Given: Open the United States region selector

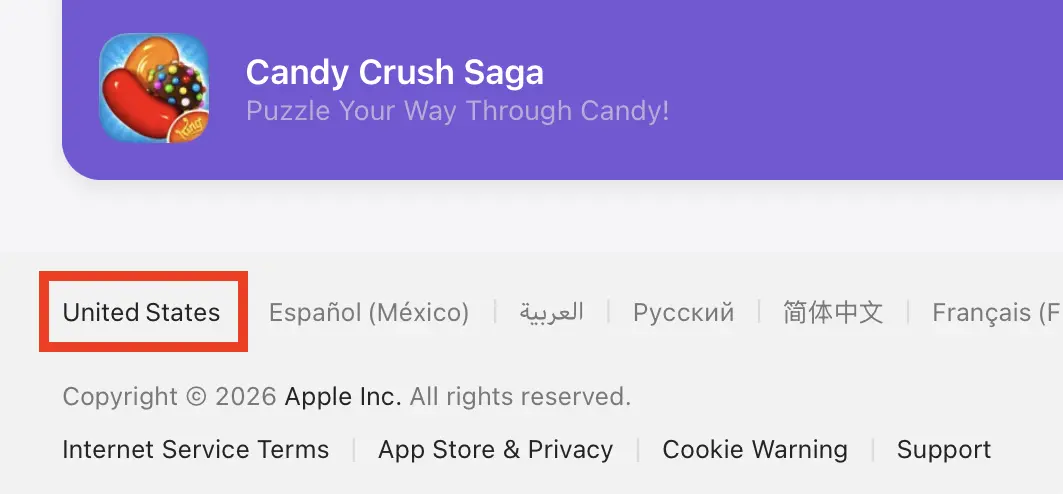Looking at the screenshot, I should [141, 313].
